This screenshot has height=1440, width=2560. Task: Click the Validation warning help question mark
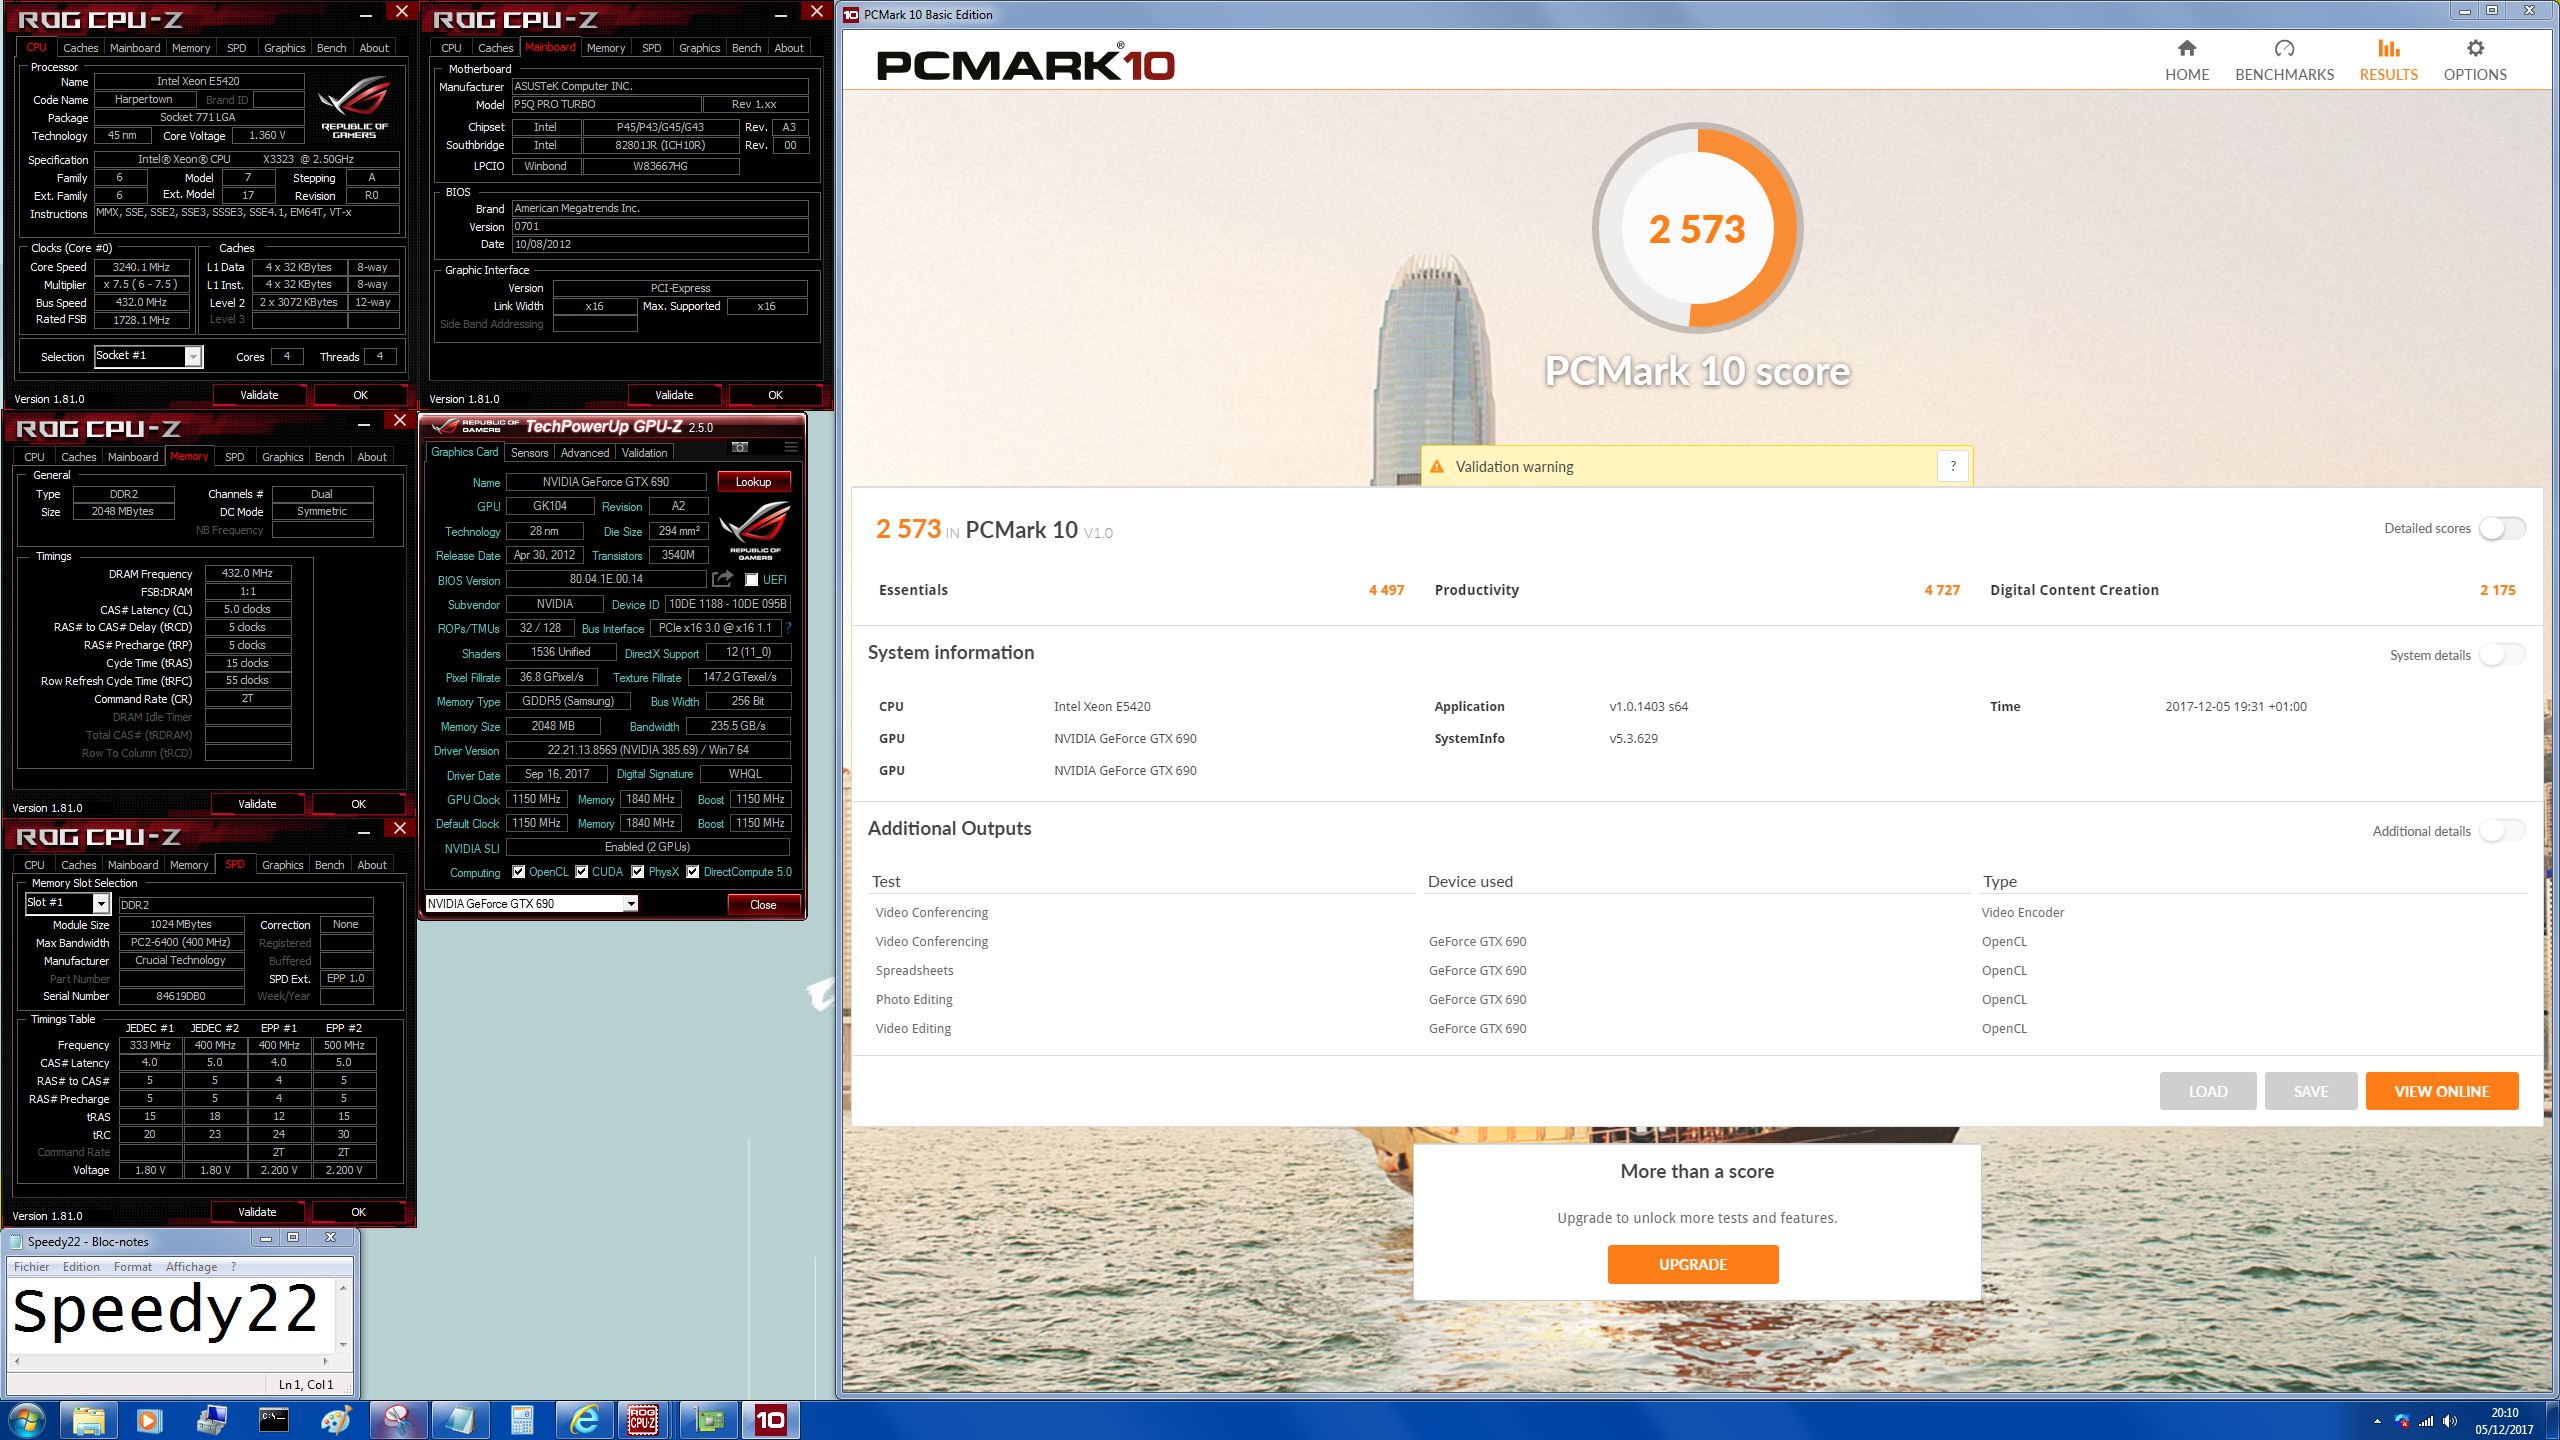(1952, 466)
